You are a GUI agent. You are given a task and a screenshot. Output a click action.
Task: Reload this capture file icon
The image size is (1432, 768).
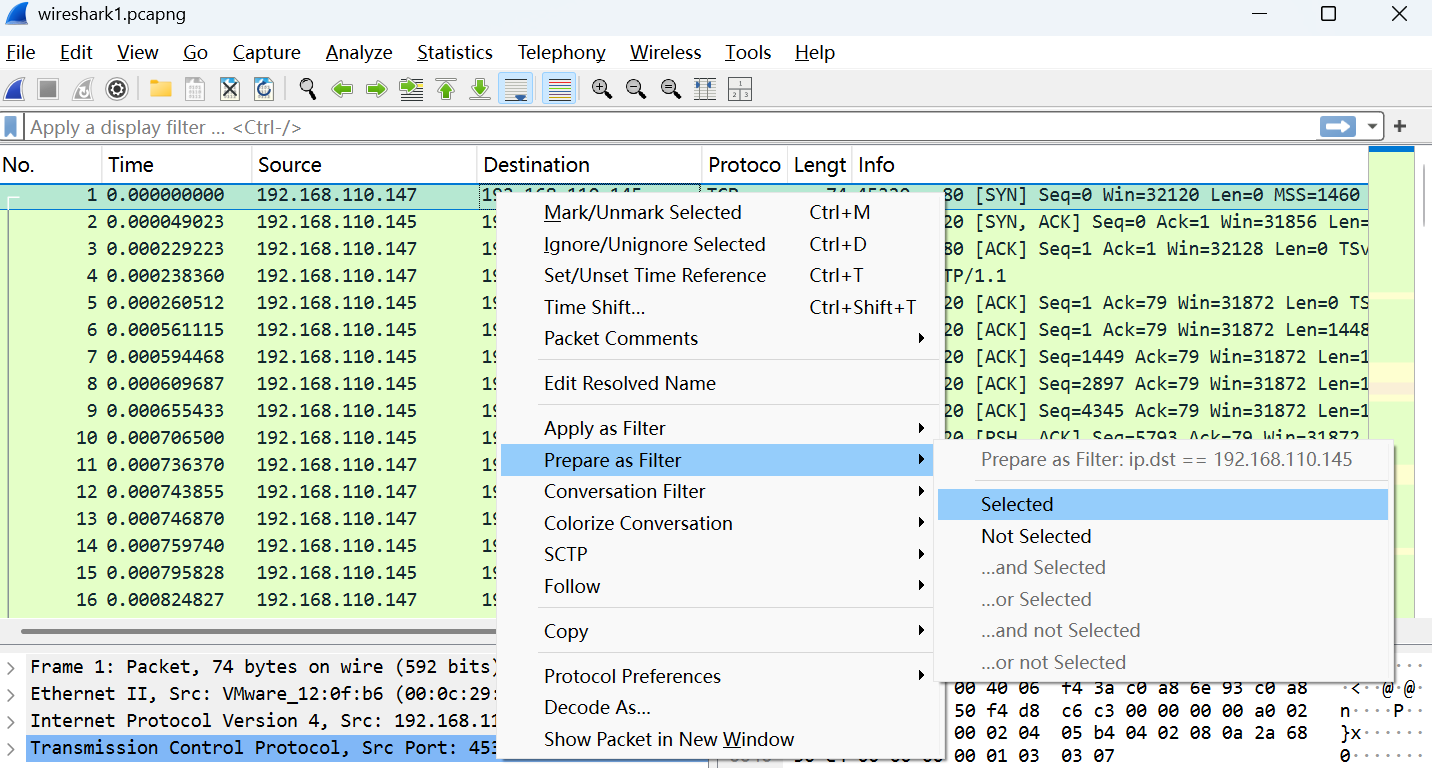(x=264, y=90)
